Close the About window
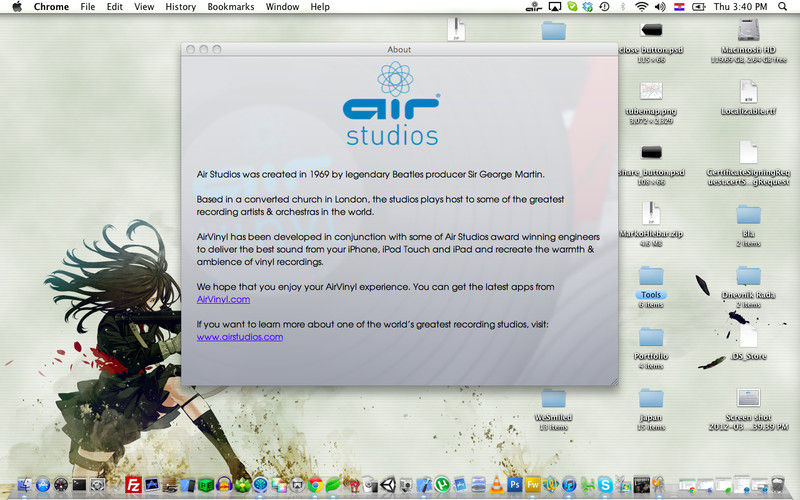800x500 pixels. pyautogui.click(x=190, y=49)
